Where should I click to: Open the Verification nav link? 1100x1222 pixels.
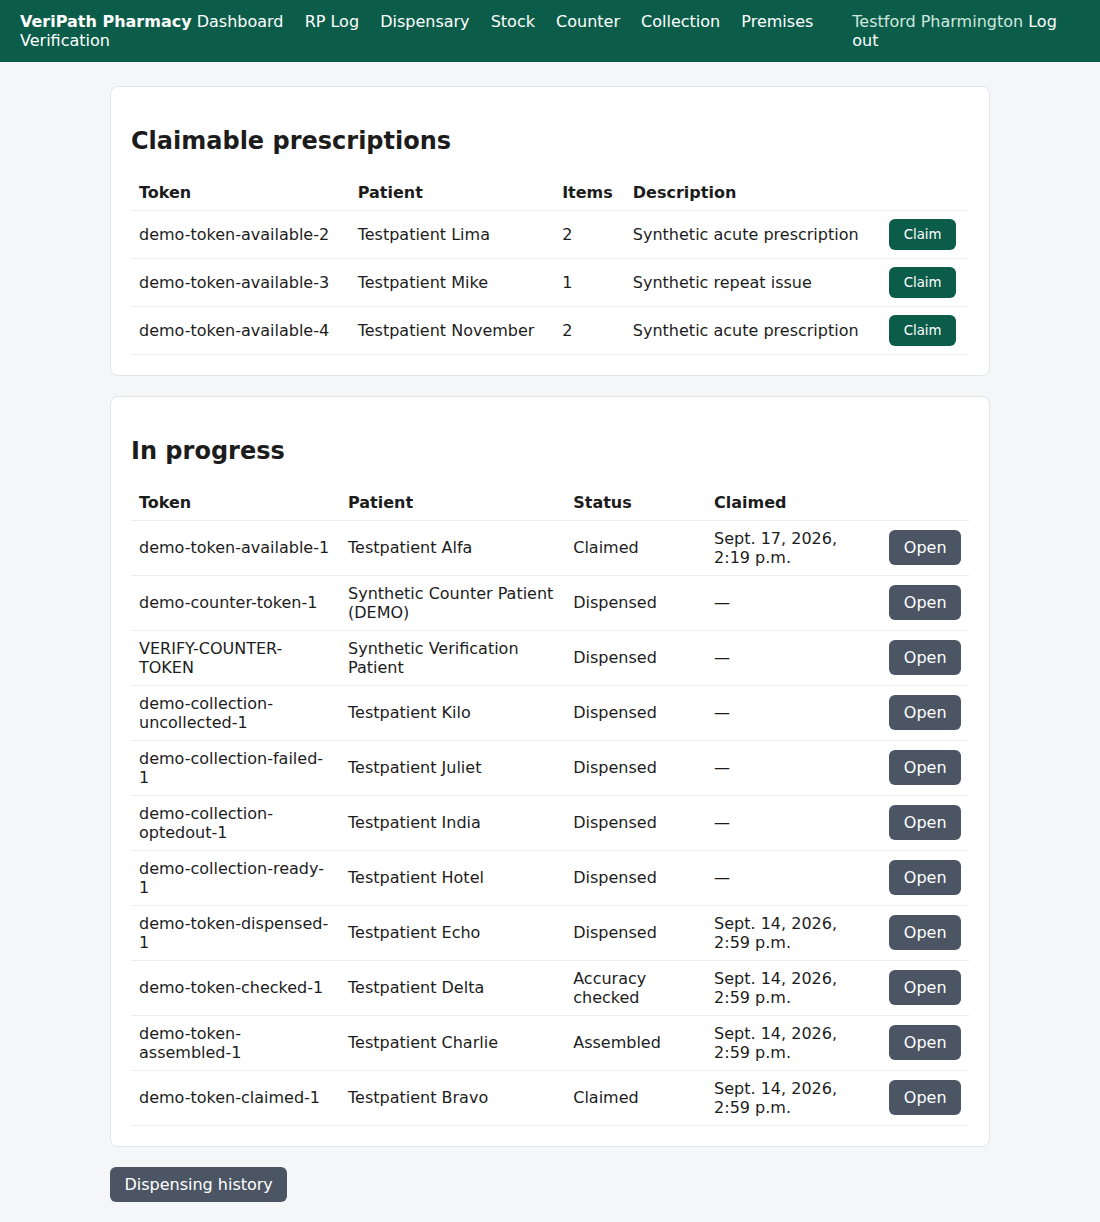pyautogui.click(x=65, y=40)
